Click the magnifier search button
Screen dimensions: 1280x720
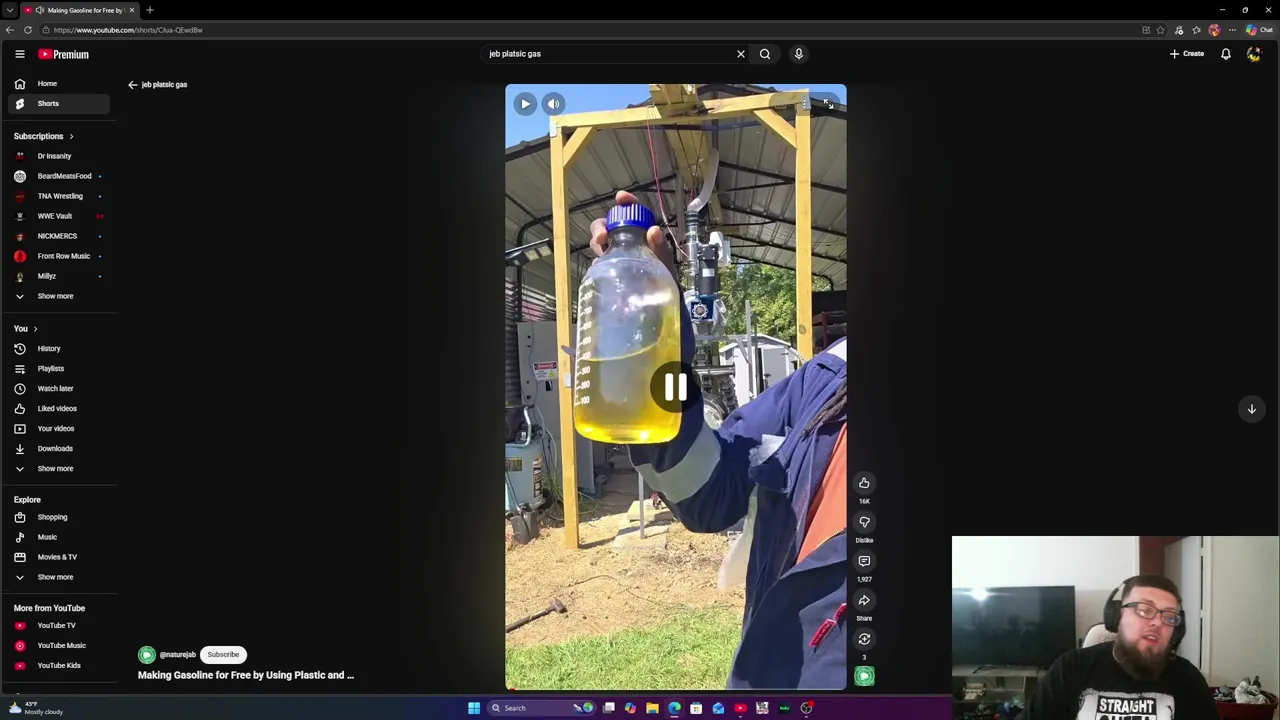tap(765, 54)
